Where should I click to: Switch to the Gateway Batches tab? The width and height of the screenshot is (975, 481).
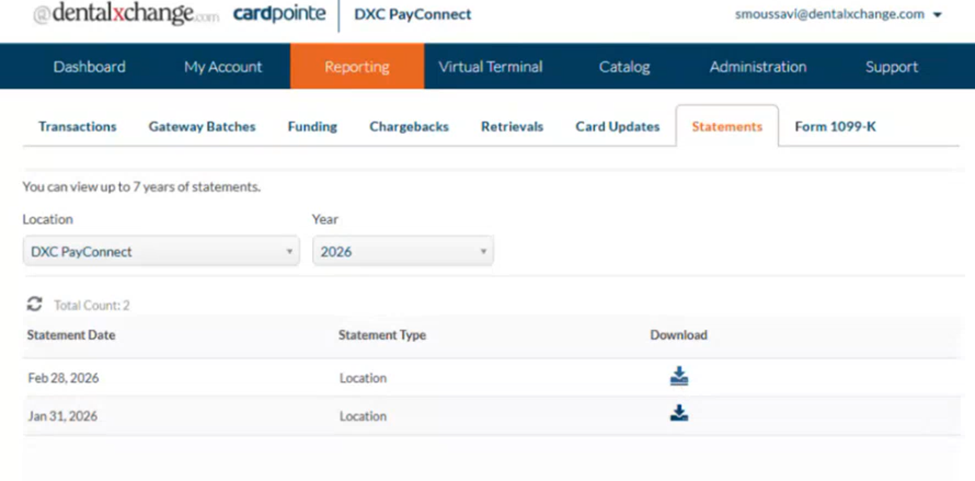coord(202,127)
